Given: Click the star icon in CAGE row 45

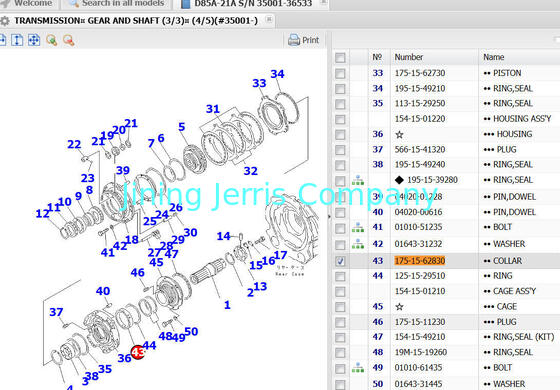Looking at the screenshot, I should (x=400, y=307).
